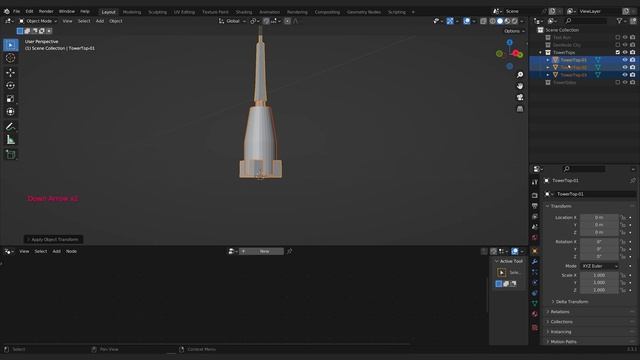
Task: Open the Render menu
Action: [x=46, y=11]
